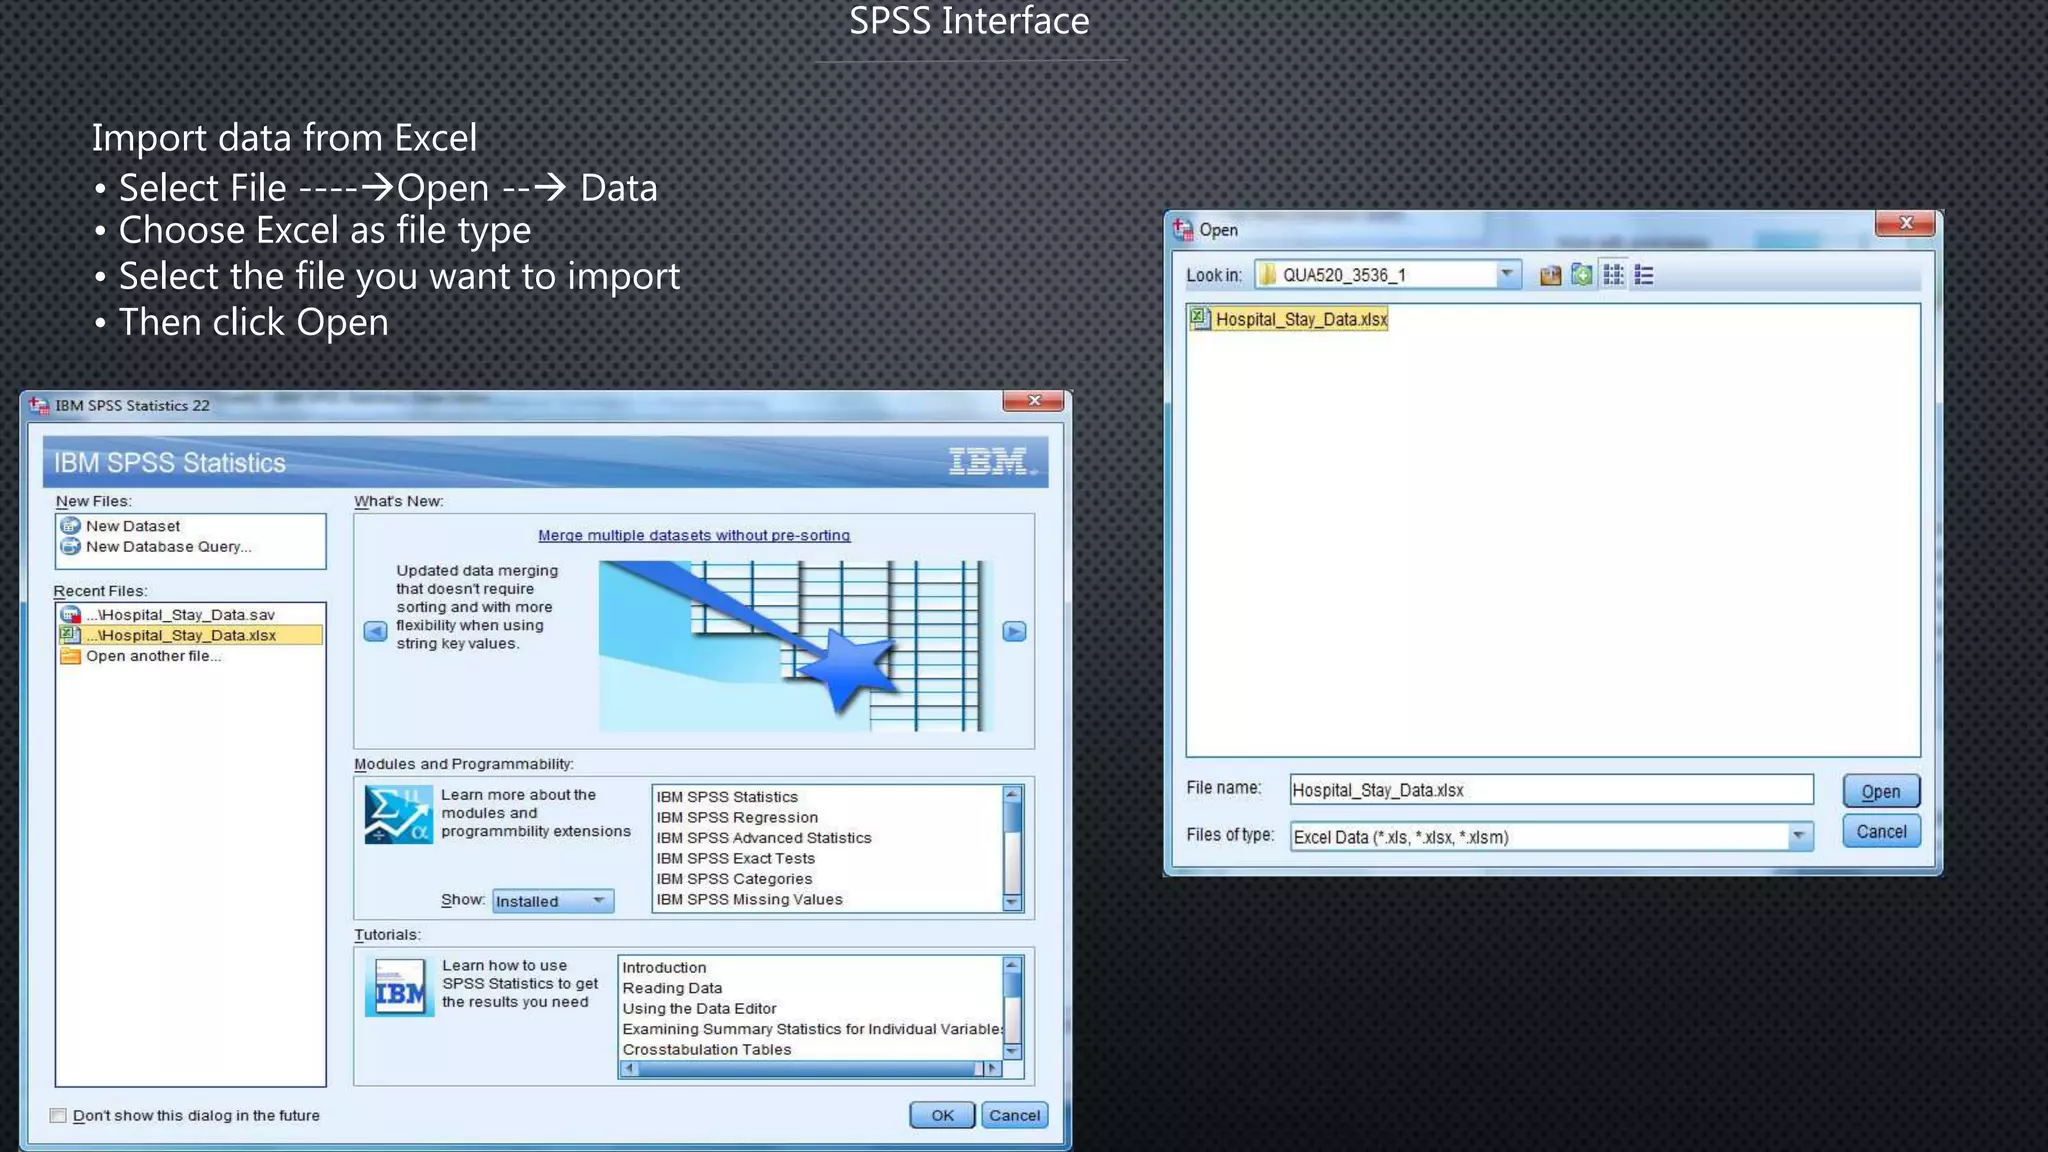Click the Open button in file dialog
Viewport: 2048px width, 1152px height.
(x=1880, y=791)
